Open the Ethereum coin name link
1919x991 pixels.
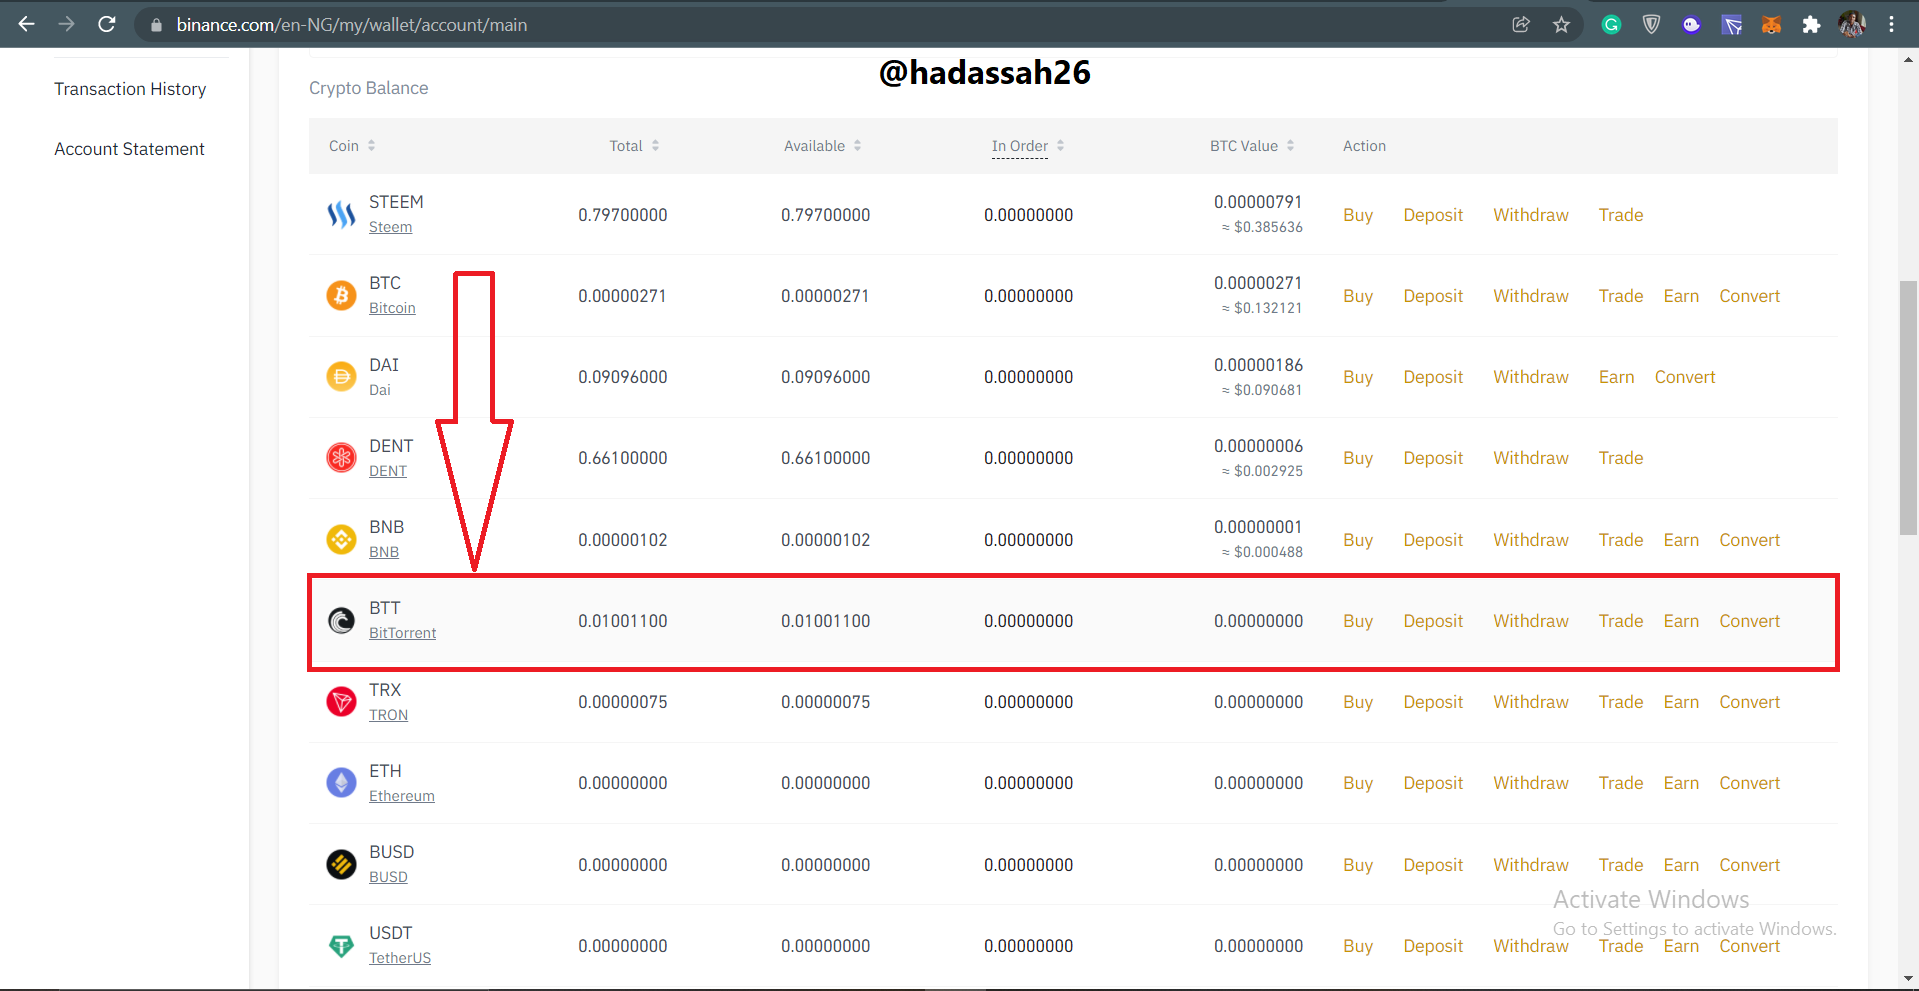pos(401,796)
